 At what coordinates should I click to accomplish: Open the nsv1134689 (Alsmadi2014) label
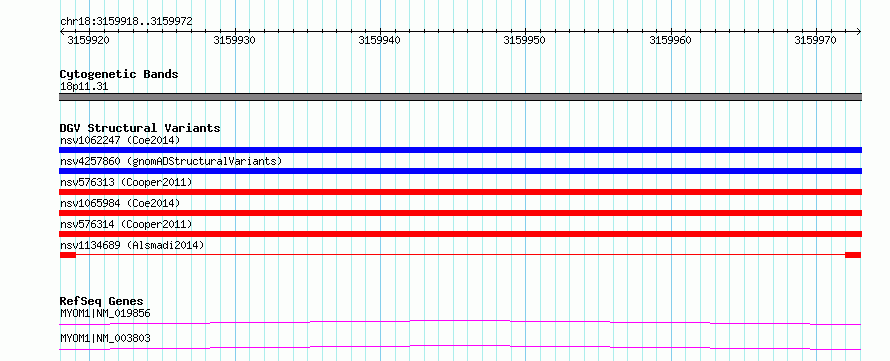[132, 245]
